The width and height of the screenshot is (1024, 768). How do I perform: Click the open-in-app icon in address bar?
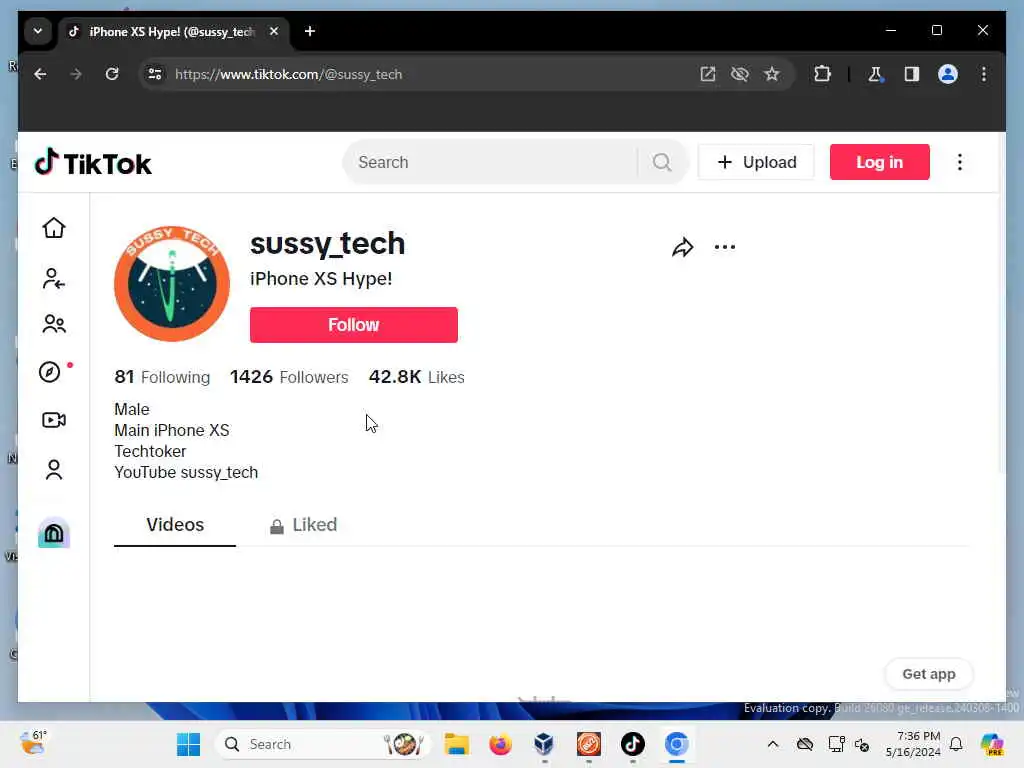tap(707, 74)
